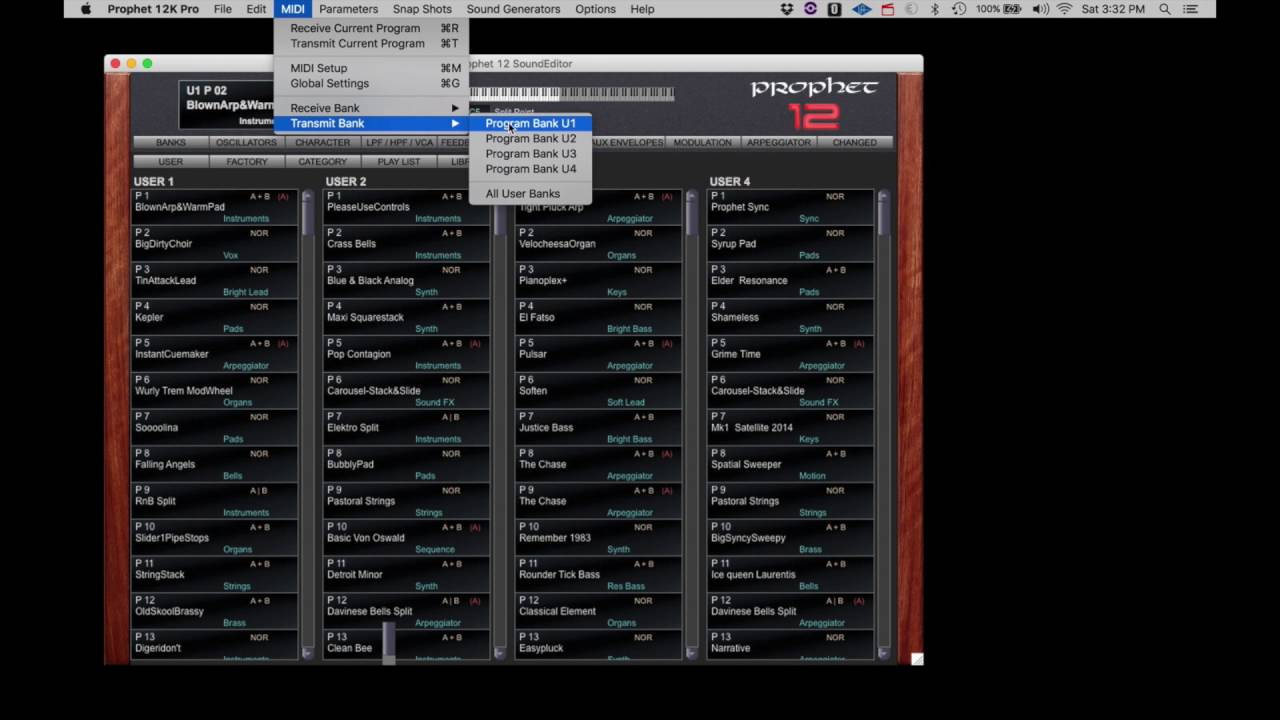Click the battery status icon
Screen dimensions: 1280x720
coord(1013,9)
